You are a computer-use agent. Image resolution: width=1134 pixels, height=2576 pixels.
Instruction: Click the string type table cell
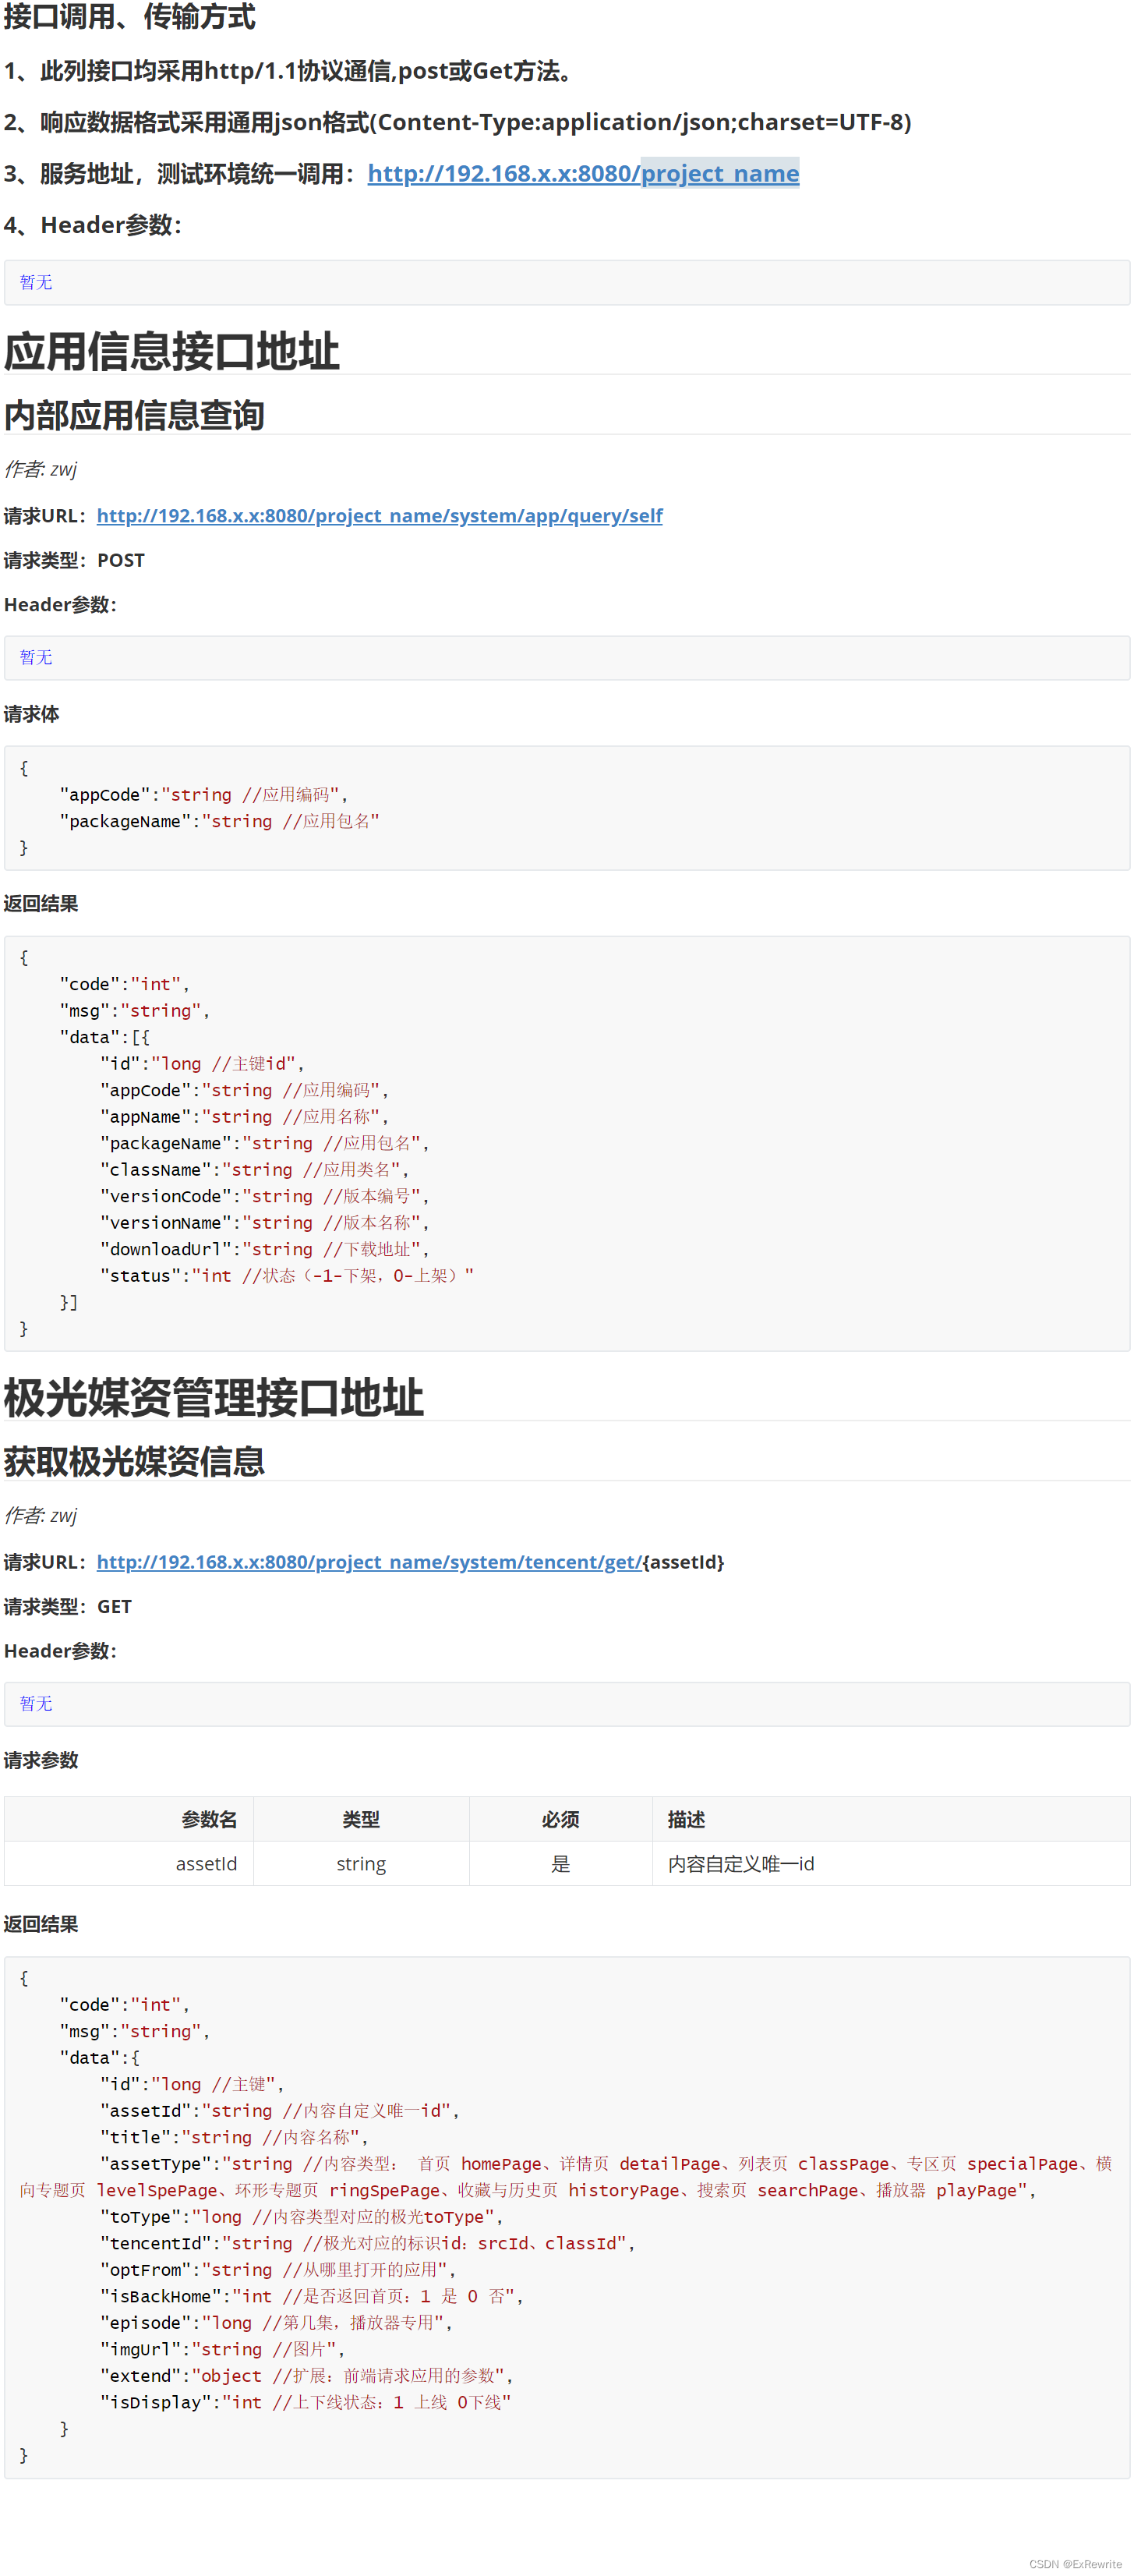coord(361,1864)
